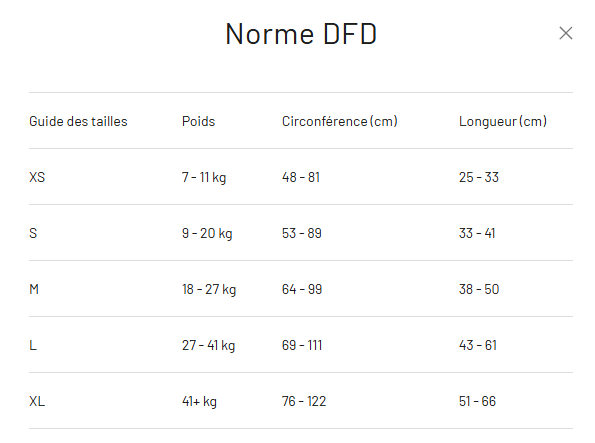Click the 18 - 27 kg weight cell
Viewport: 595px width, 443px height.
coord(209,289)
